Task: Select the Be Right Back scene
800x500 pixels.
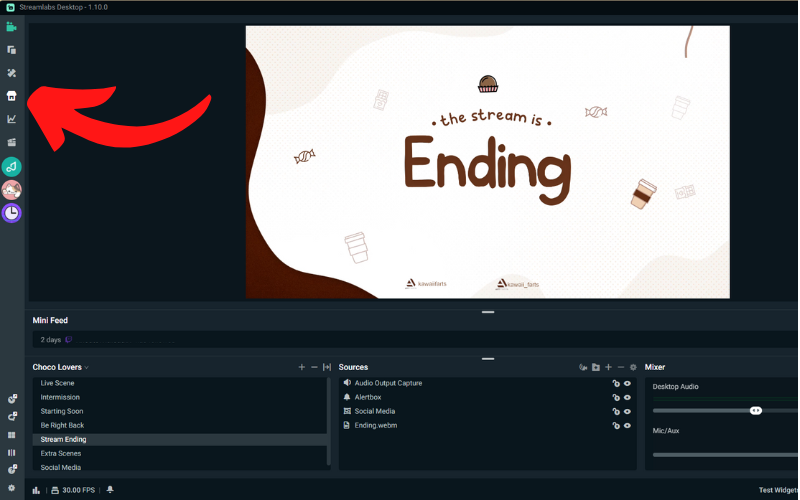Action: pos(62,425)
